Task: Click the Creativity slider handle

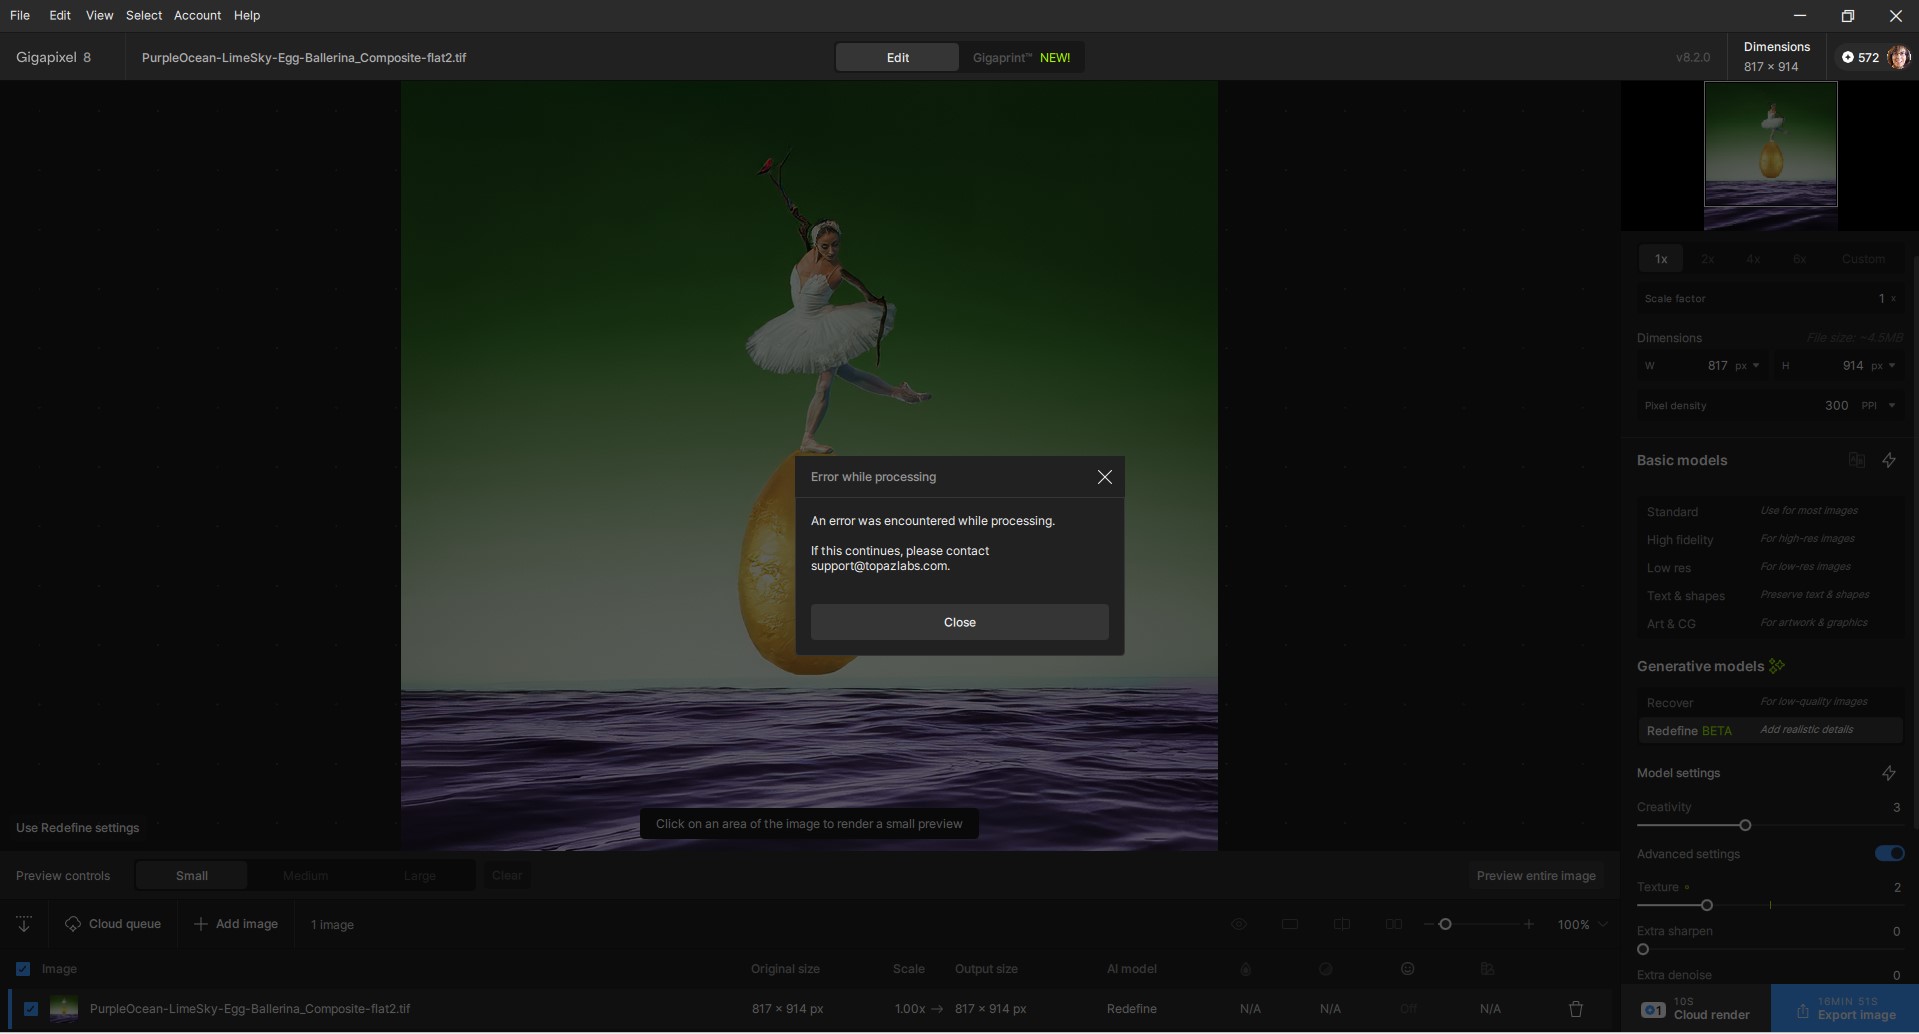Action: pos(1745,825)
